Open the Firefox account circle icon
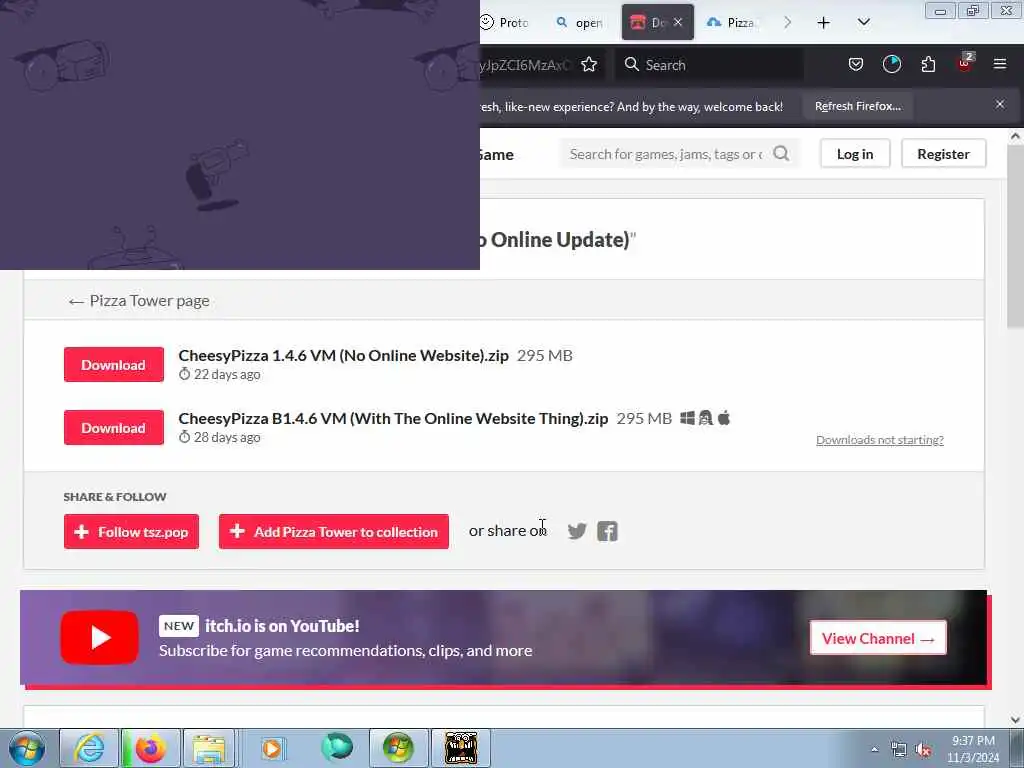Screen dimensions: 1024x768 891,65
